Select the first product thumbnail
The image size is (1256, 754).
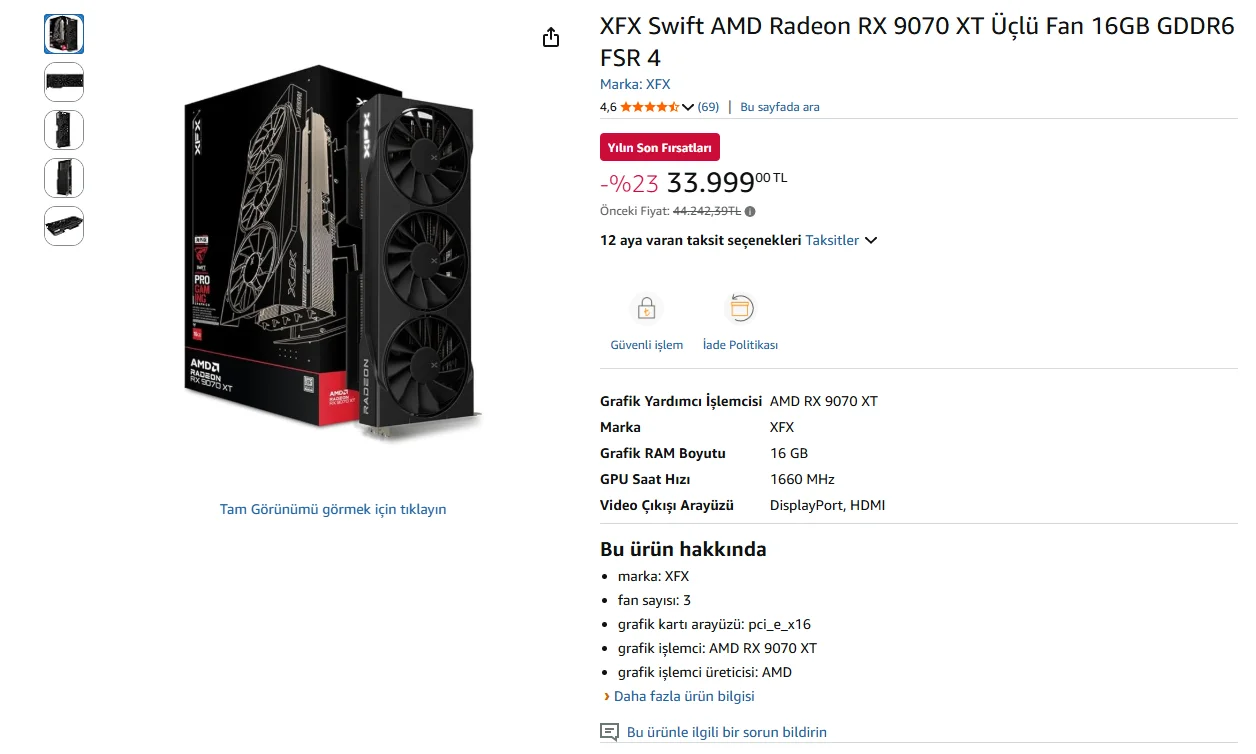tap(64, 34)
